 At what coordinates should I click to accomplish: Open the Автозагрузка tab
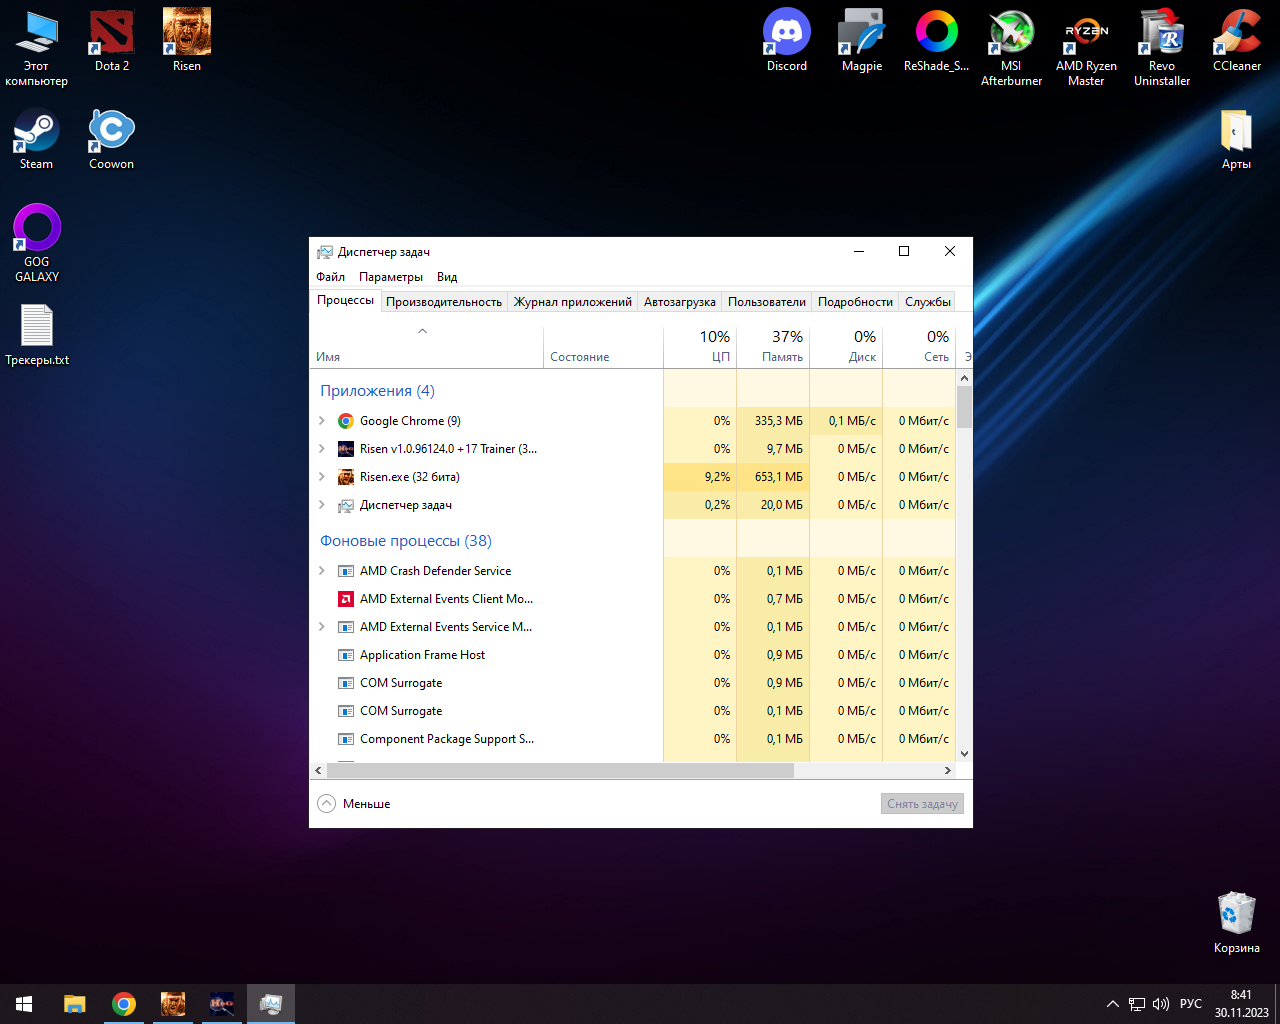pyautogui.click(x=679, y=302)
